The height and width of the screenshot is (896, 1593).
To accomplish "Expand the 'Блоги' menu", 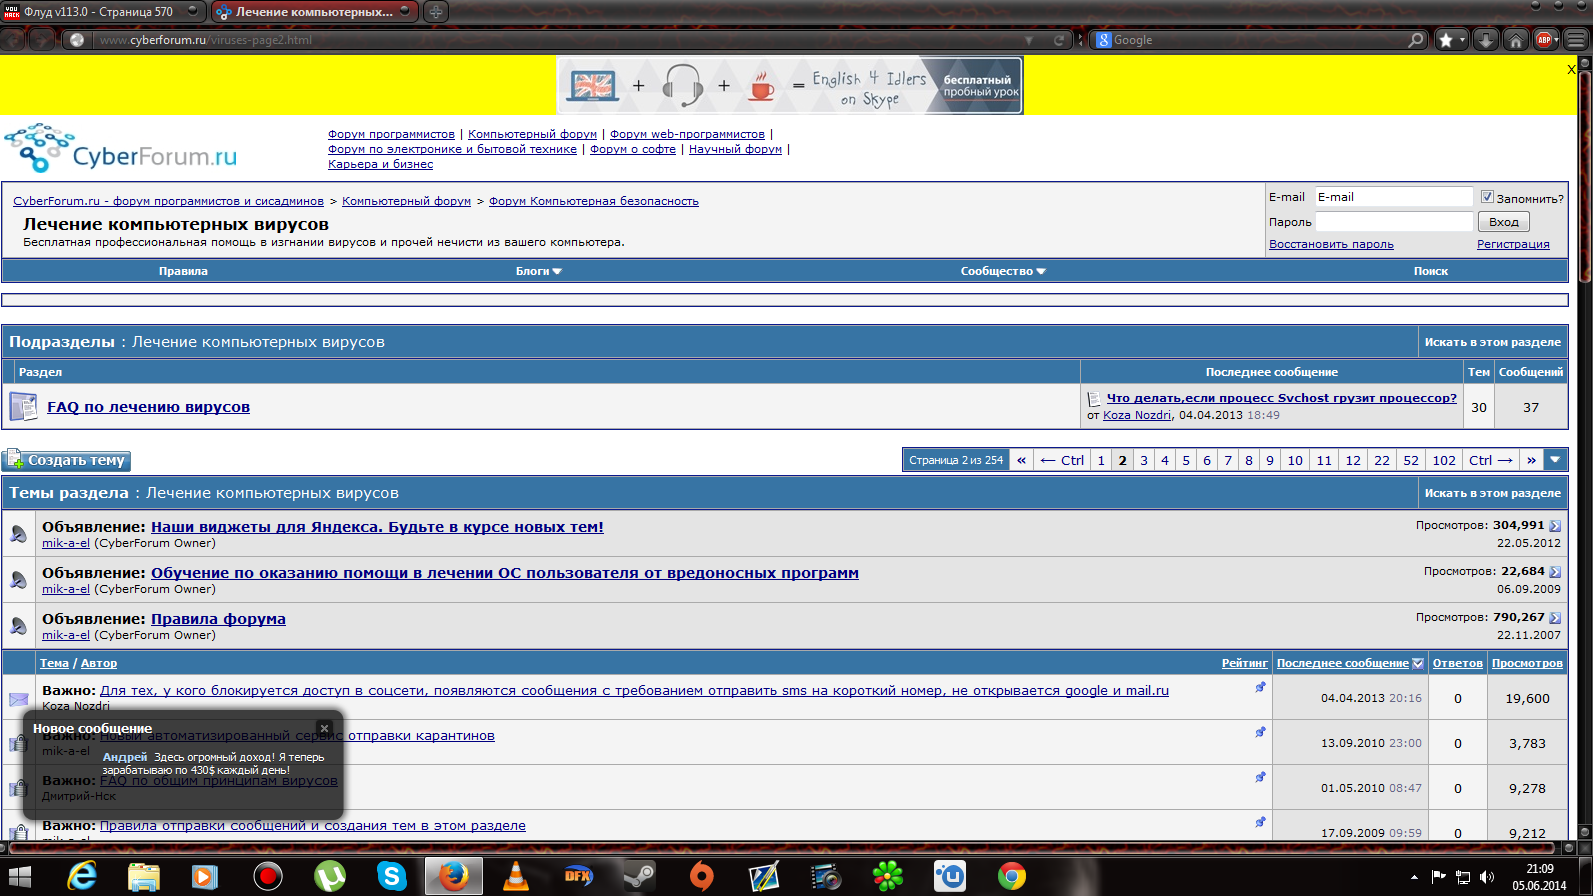I will [x=538, y=271].
